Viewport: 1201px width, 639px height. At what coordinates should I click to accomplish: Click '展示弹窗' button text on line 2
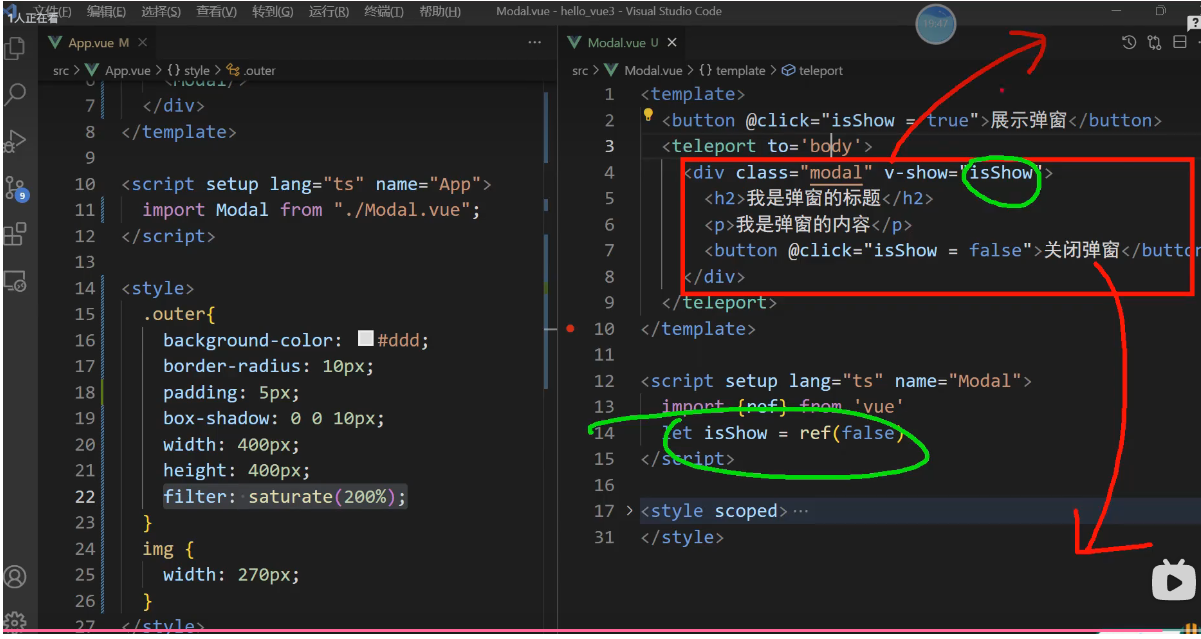(1028, 120)
